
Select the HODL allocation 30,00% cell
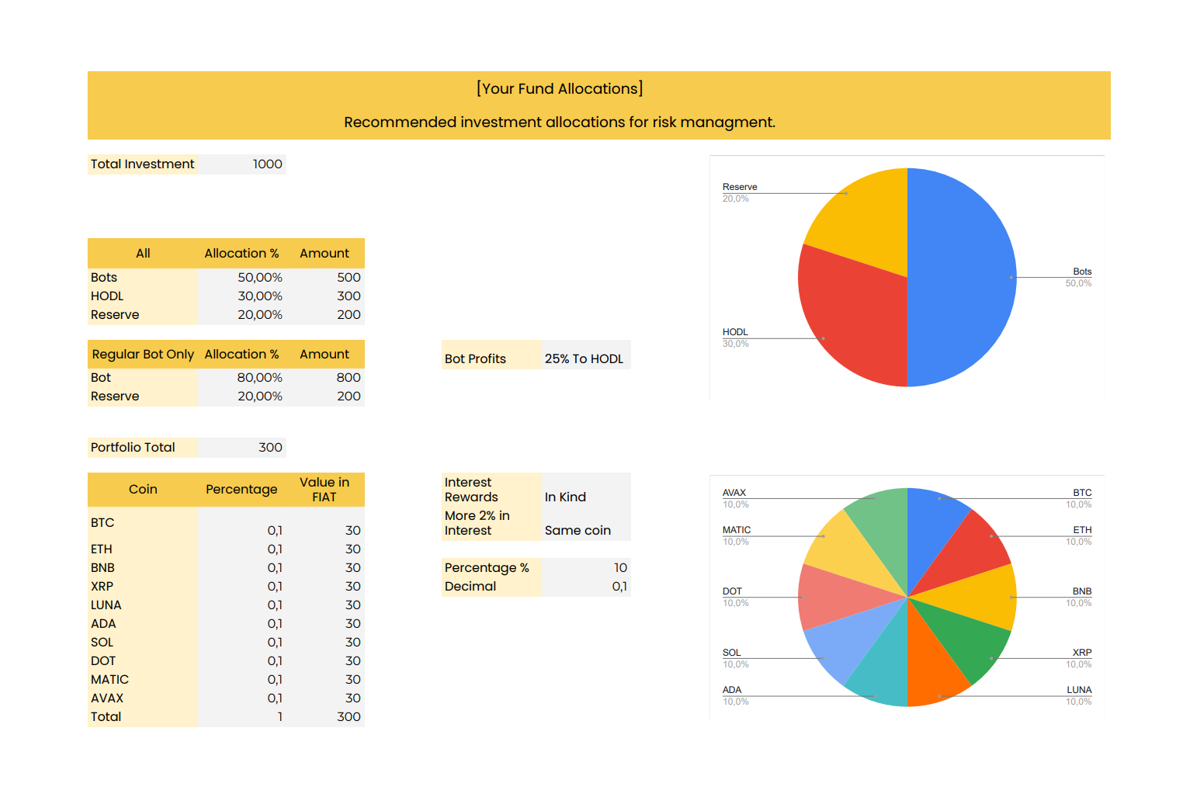[241, 296]
